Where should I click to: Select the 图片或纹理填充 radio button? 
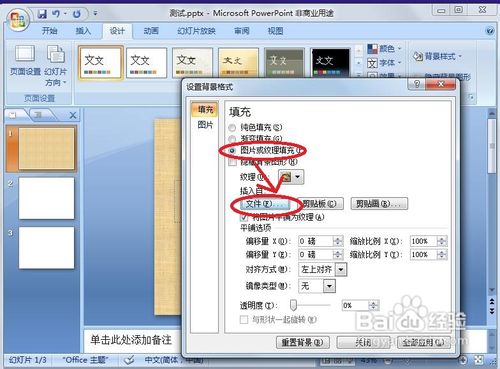coord(233,151)
